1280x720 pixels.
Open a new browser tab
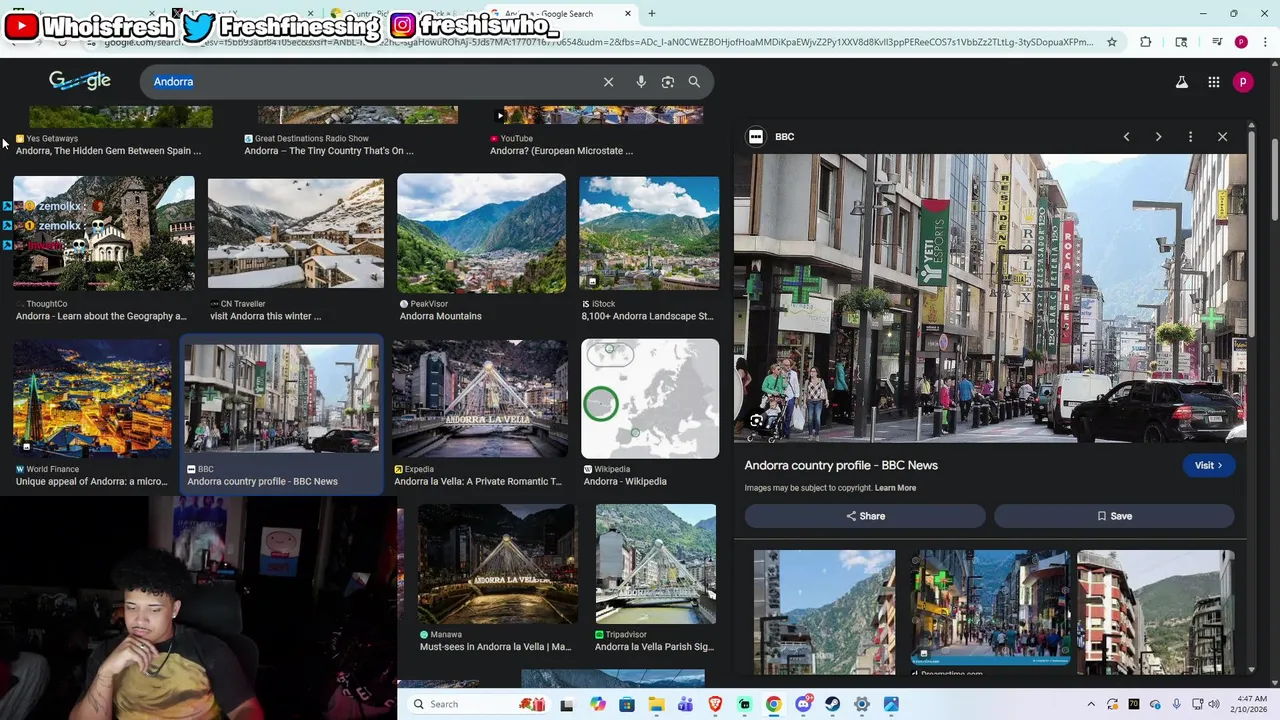click(x=652, y=13)
